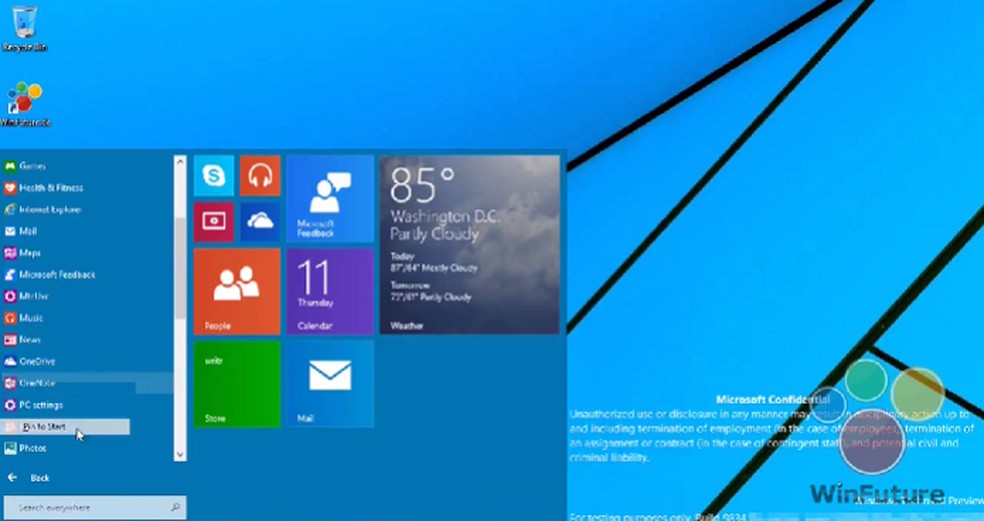The width and height of the screenshot is (984, 521).
Task: Open the purple Calendar tile
Action: (x=330, y=291)
